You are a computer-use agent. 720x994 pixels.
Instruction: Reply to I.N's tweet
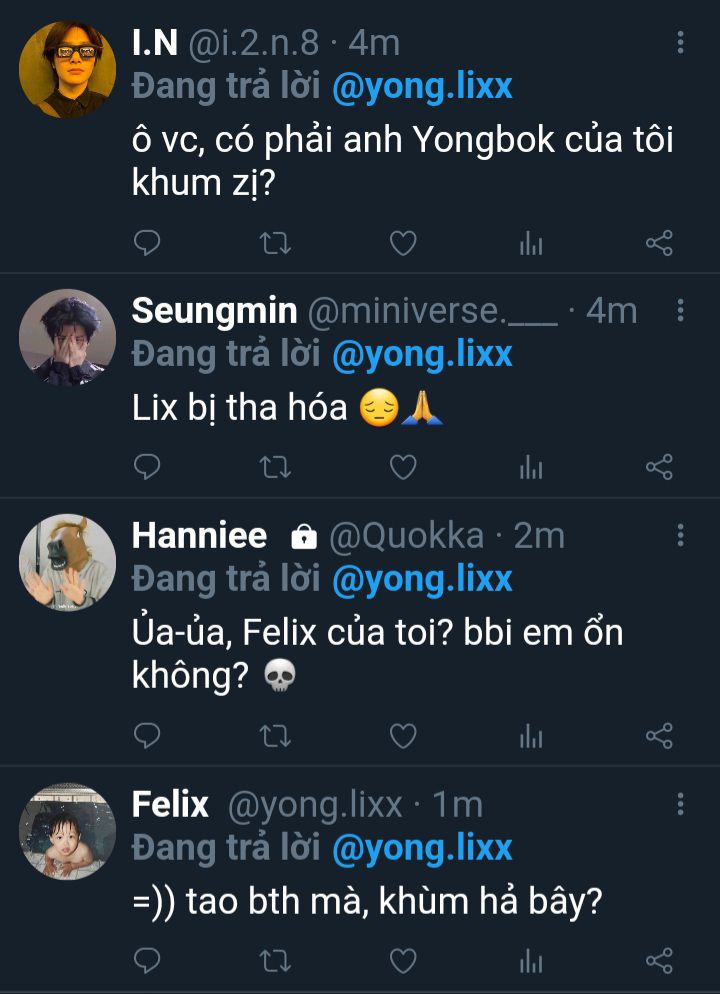[x=147, y=243]
